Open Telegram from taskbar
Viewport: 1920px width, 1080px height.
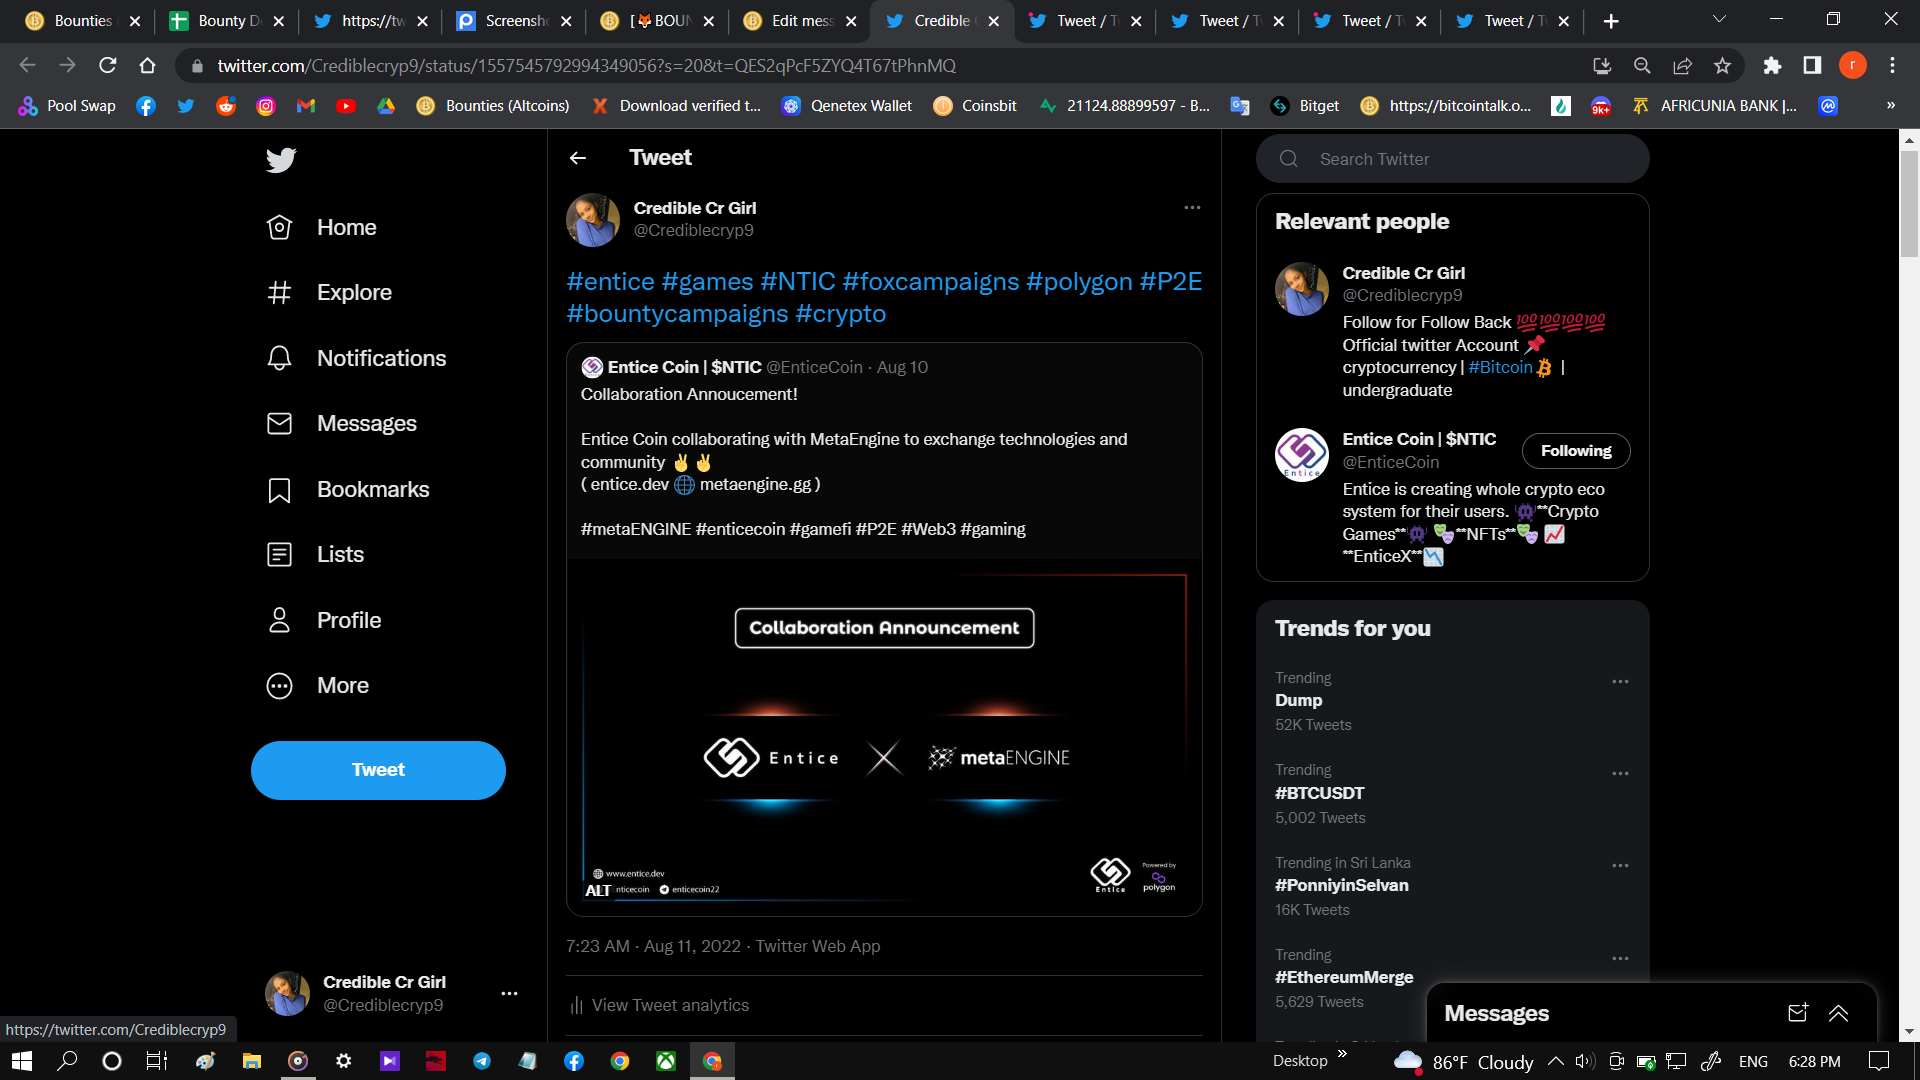coord(482,1061)
